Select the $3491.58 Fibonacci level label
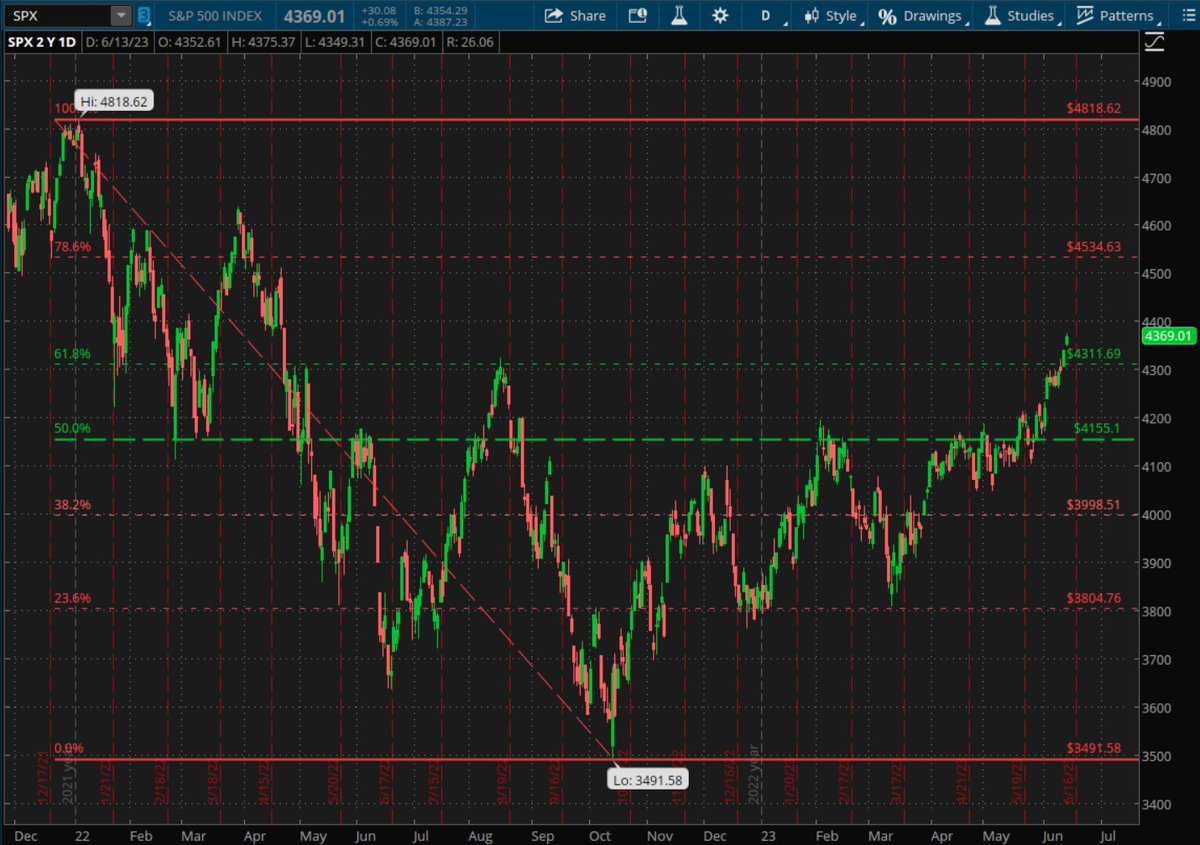The image size is (1200, 845). (1093, 748)
